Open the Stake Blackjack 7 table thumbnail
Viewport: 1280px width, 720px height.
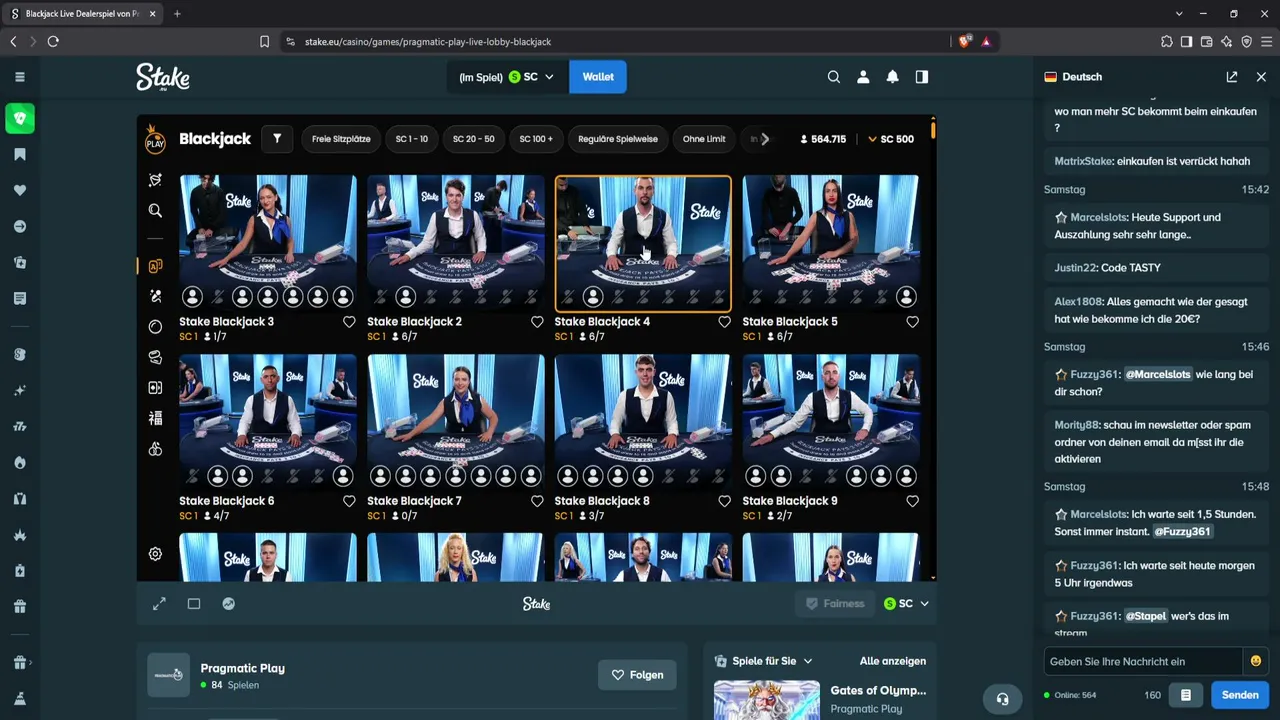[456, 422]
